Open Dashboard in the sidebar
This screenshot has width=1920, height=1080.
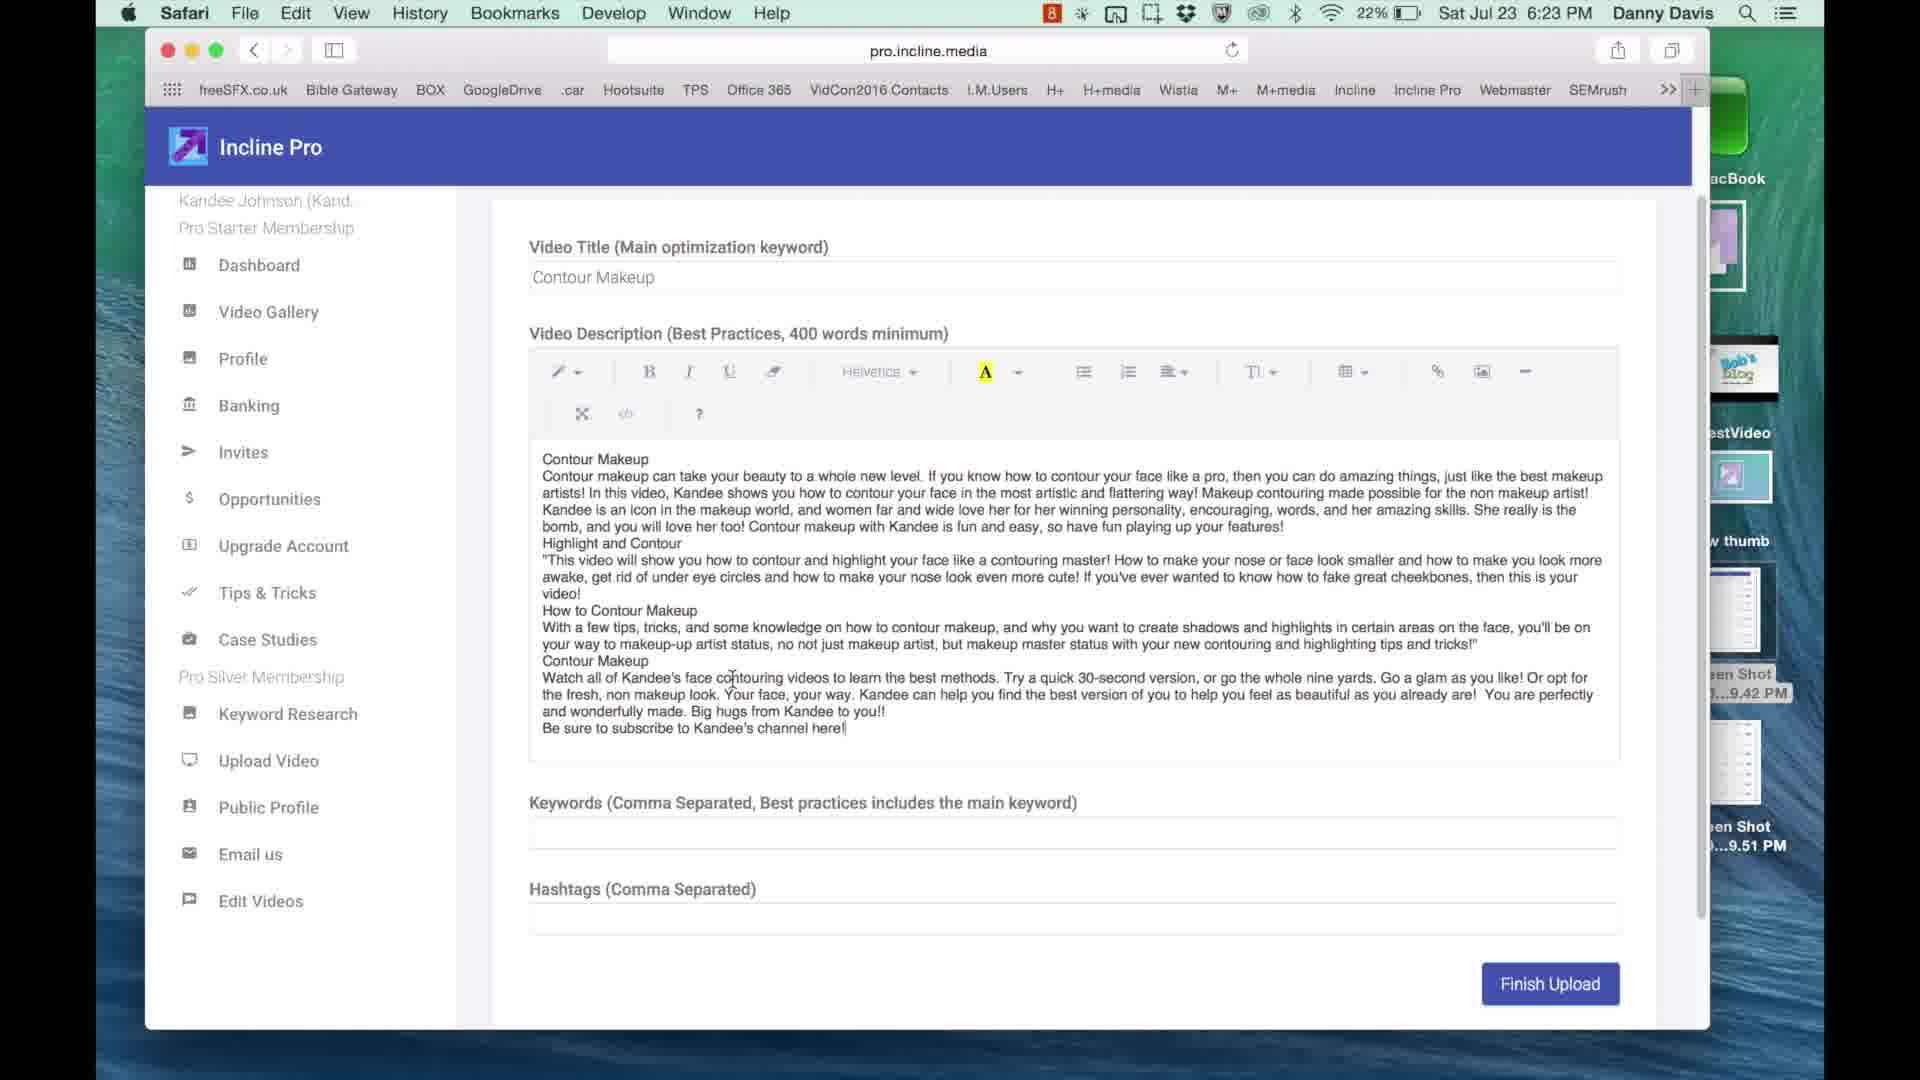tap(259, 265)
